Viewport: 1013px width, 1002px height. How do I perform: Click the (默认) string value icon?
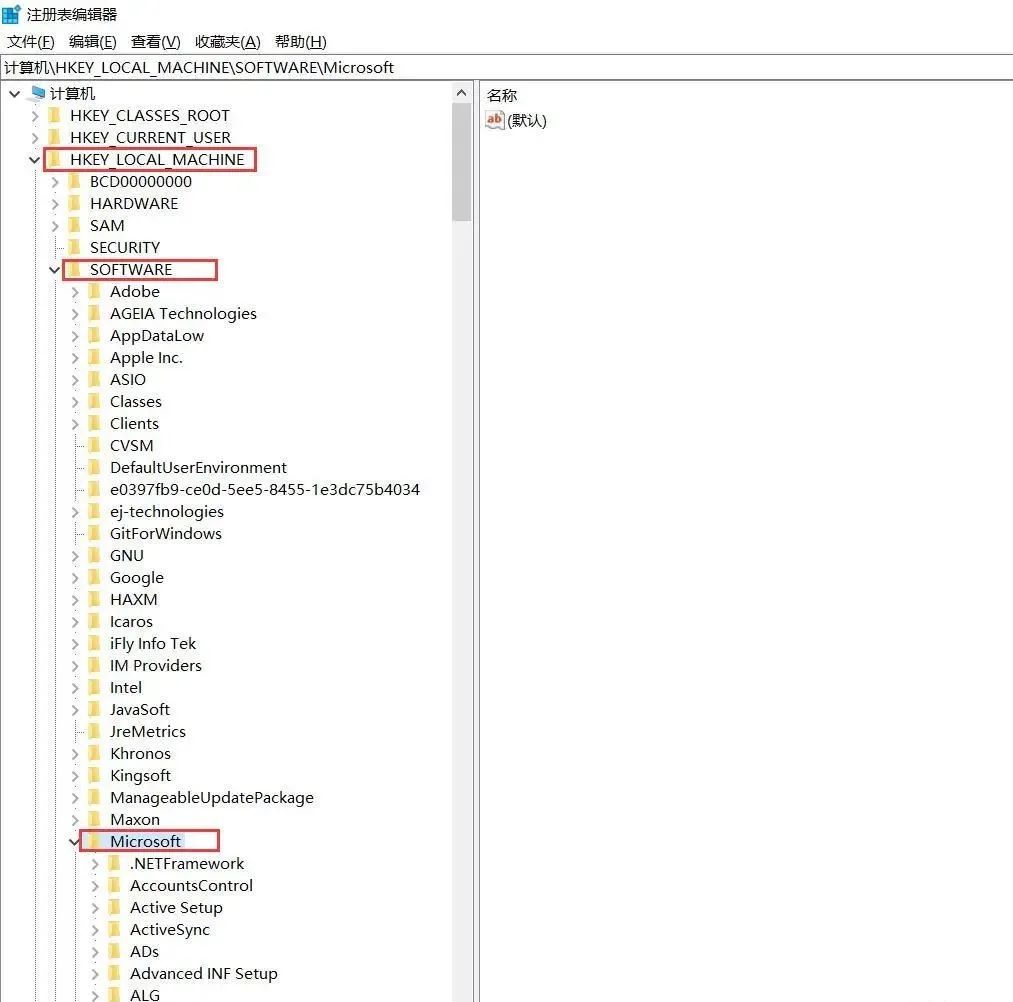coord(495,120)
